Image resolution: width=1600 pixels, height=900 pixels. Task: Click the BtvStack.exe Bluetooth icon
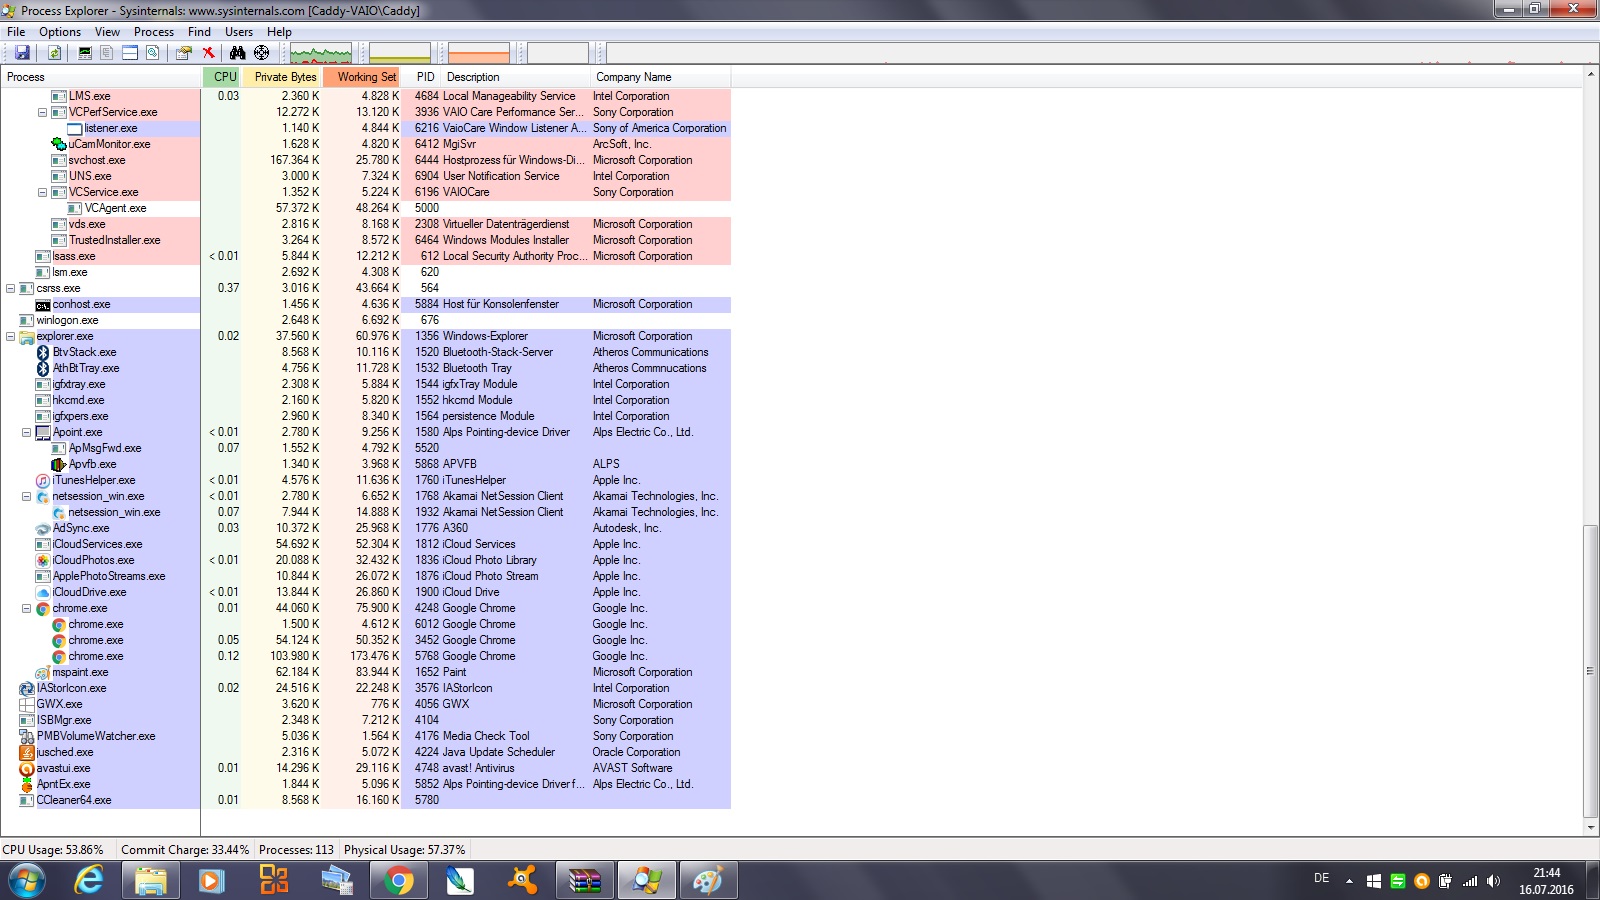coord(43,352)
